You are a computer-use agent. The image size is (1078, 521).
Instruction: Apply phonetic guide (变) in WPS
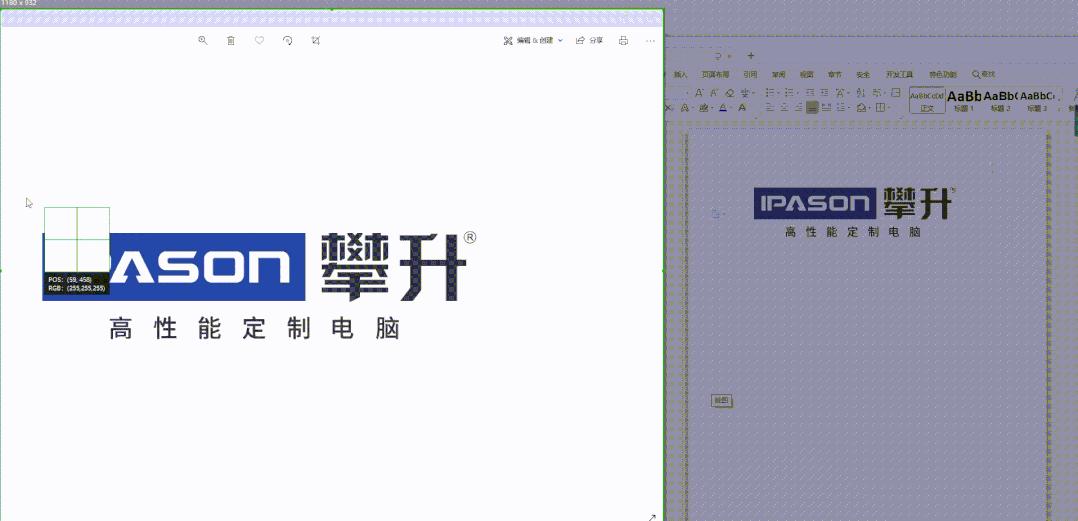click(x=747, y=93)
